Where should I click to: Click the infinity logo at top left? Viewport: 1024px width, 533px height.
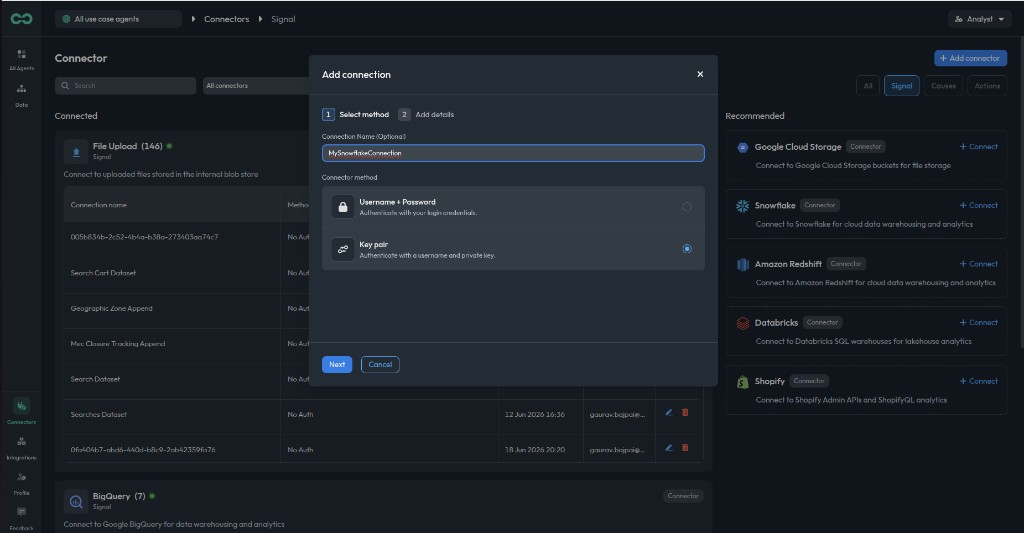click(x=22, y=19)
